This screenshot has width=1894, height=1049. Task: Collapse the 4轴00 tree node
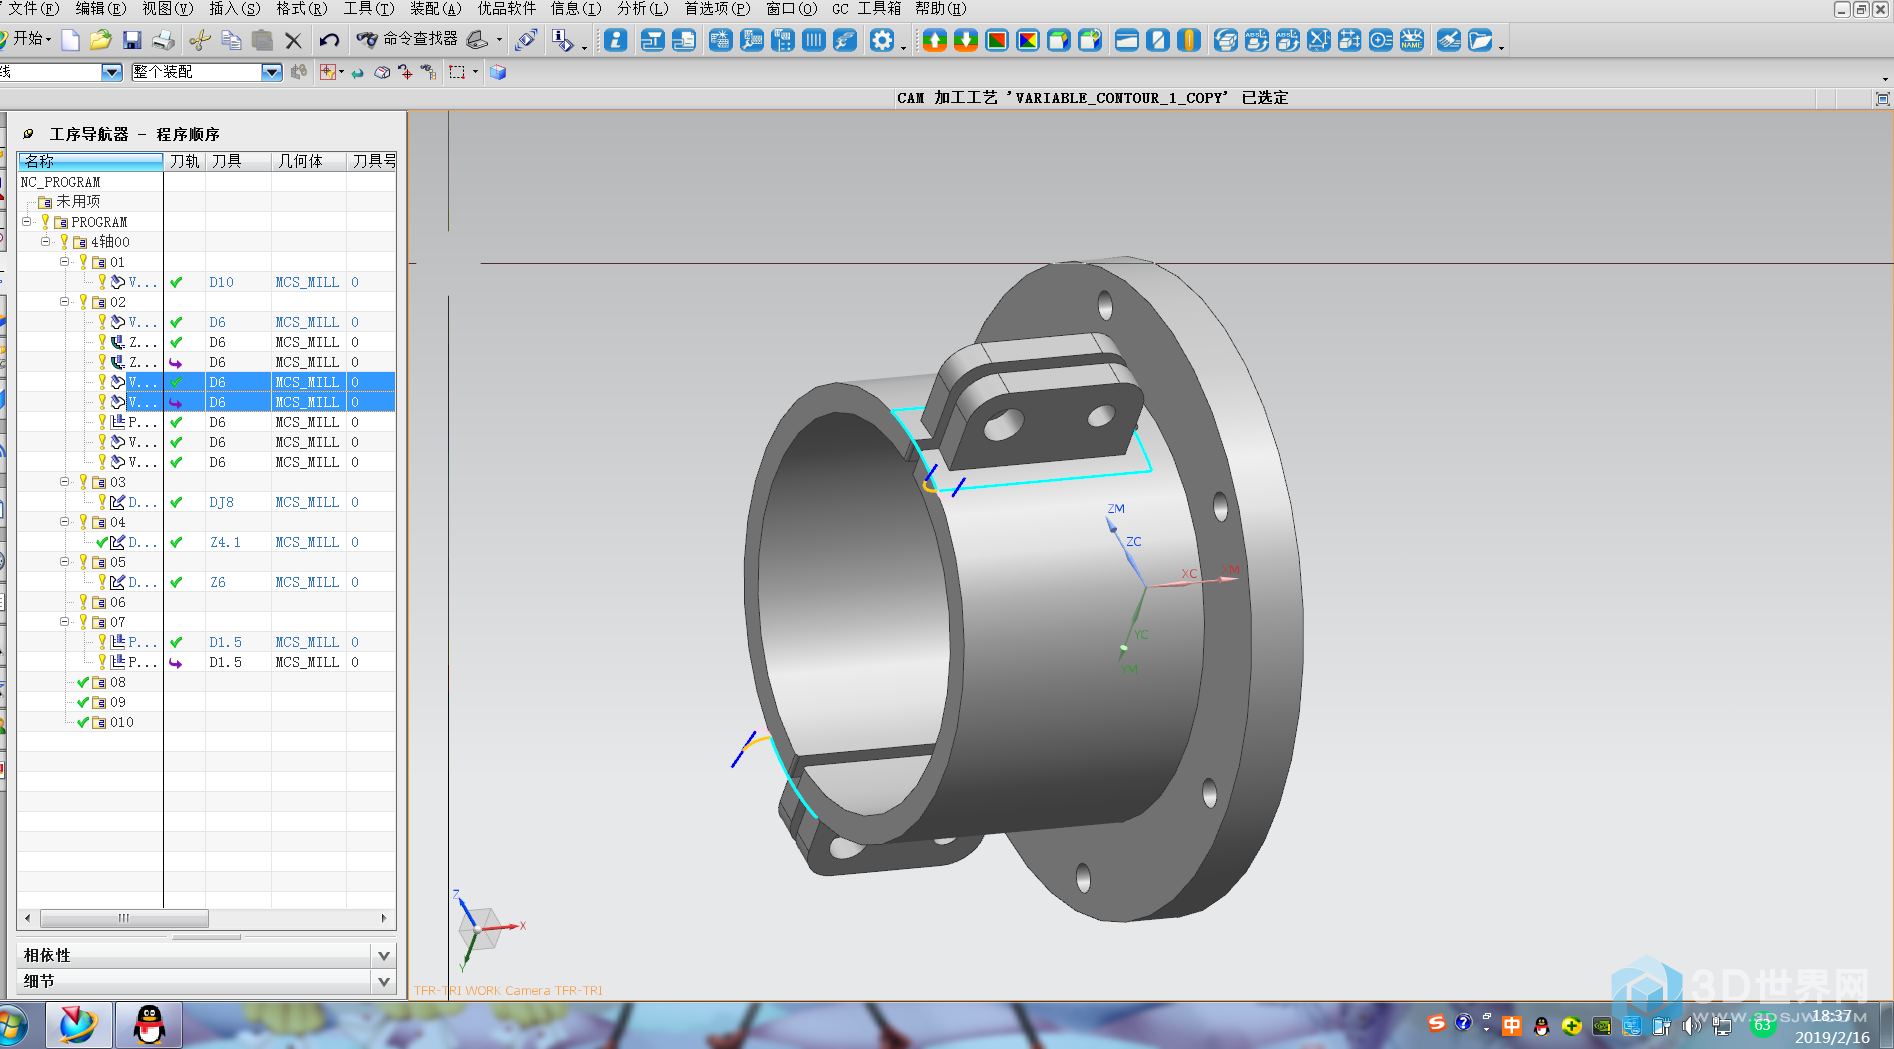click(45, 242)
